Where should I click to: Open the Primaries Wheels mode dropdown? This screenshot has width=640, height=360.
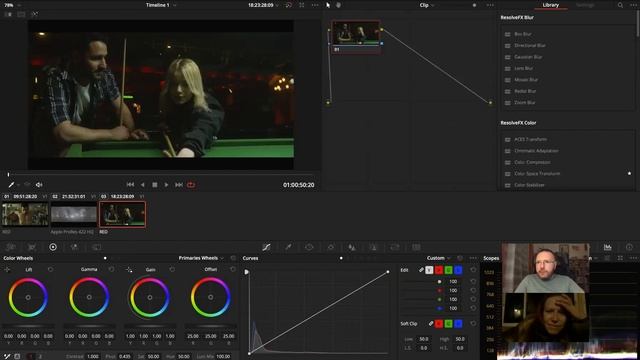coord(201,258)
